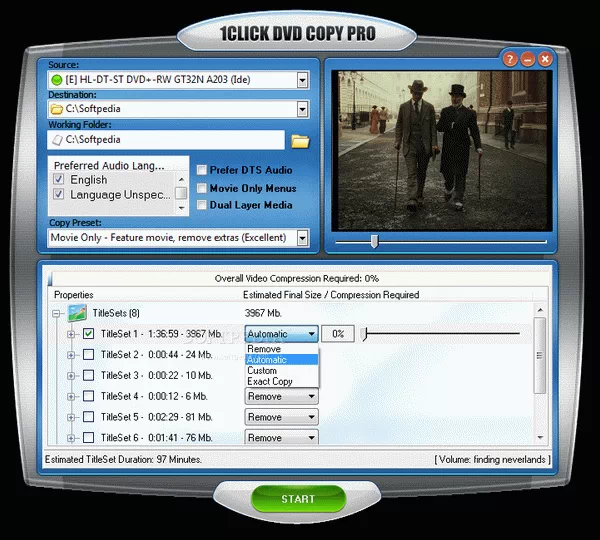Select Custom in the compression list

click(x=262, y=370)
